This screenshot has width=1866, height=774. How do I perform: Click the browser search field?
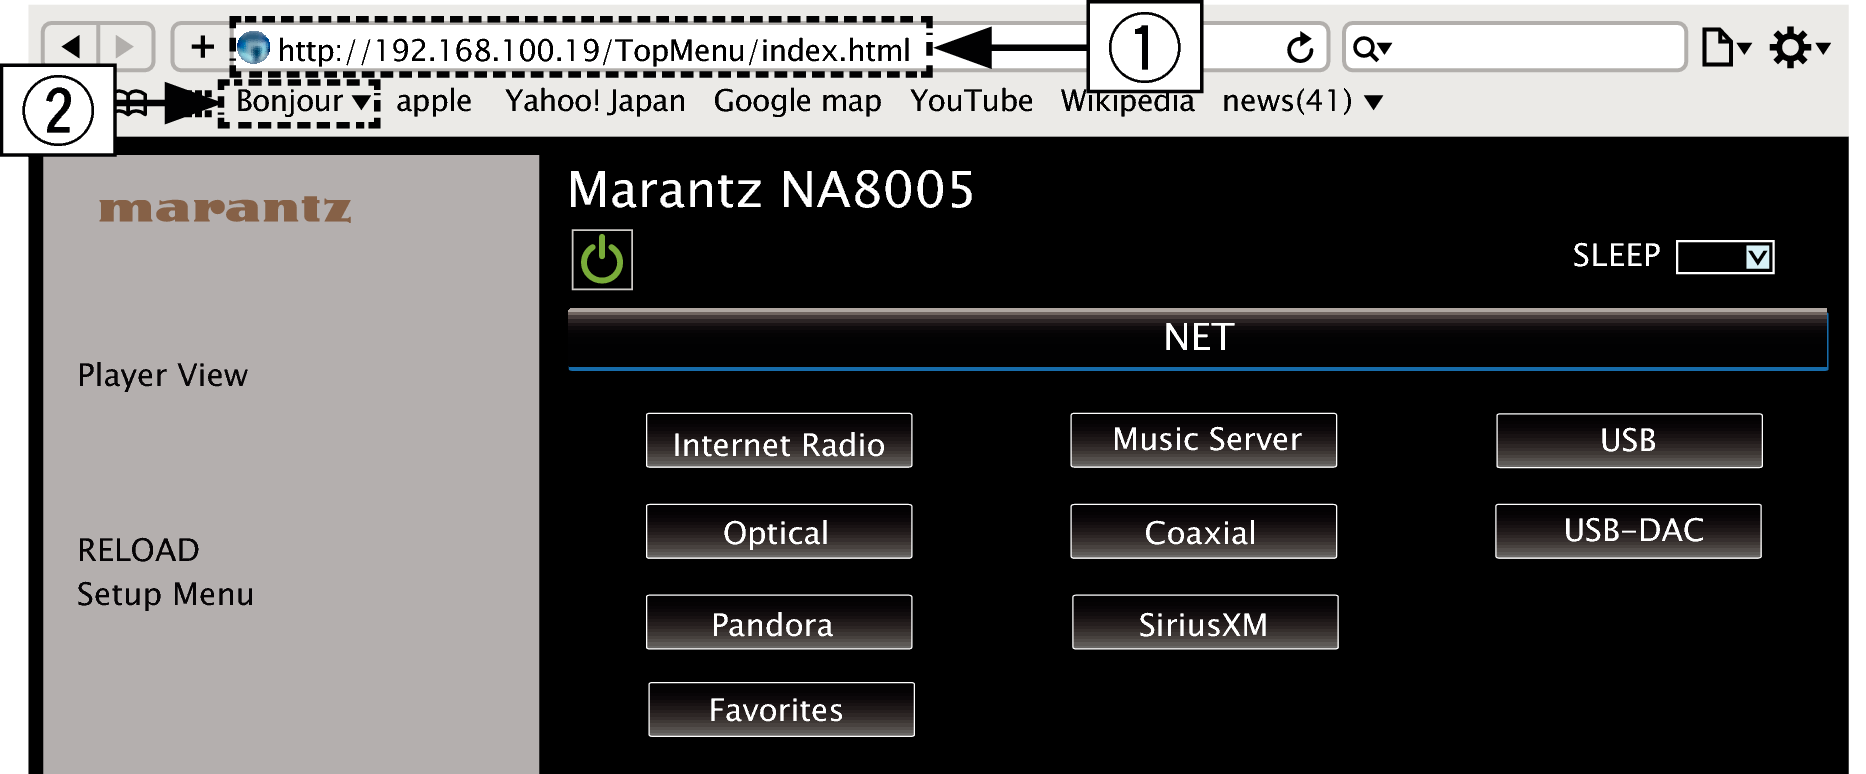pyautogui.click(x=1514, y=47)
